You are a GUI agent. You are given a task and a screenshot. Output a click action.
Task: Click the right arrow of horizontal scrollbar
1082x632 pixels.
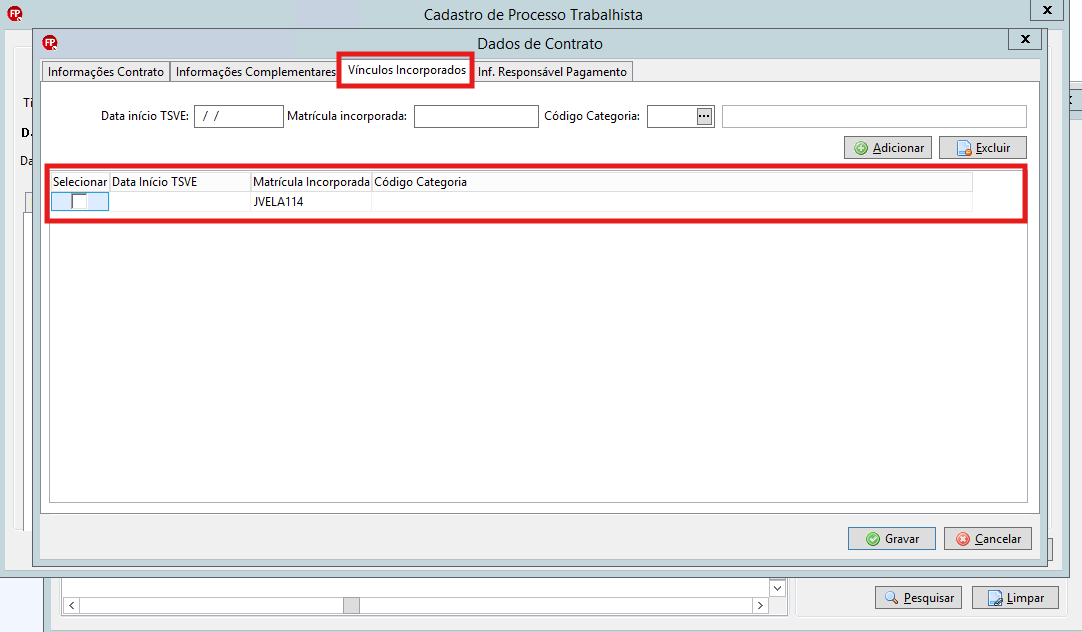click(760, 605)
